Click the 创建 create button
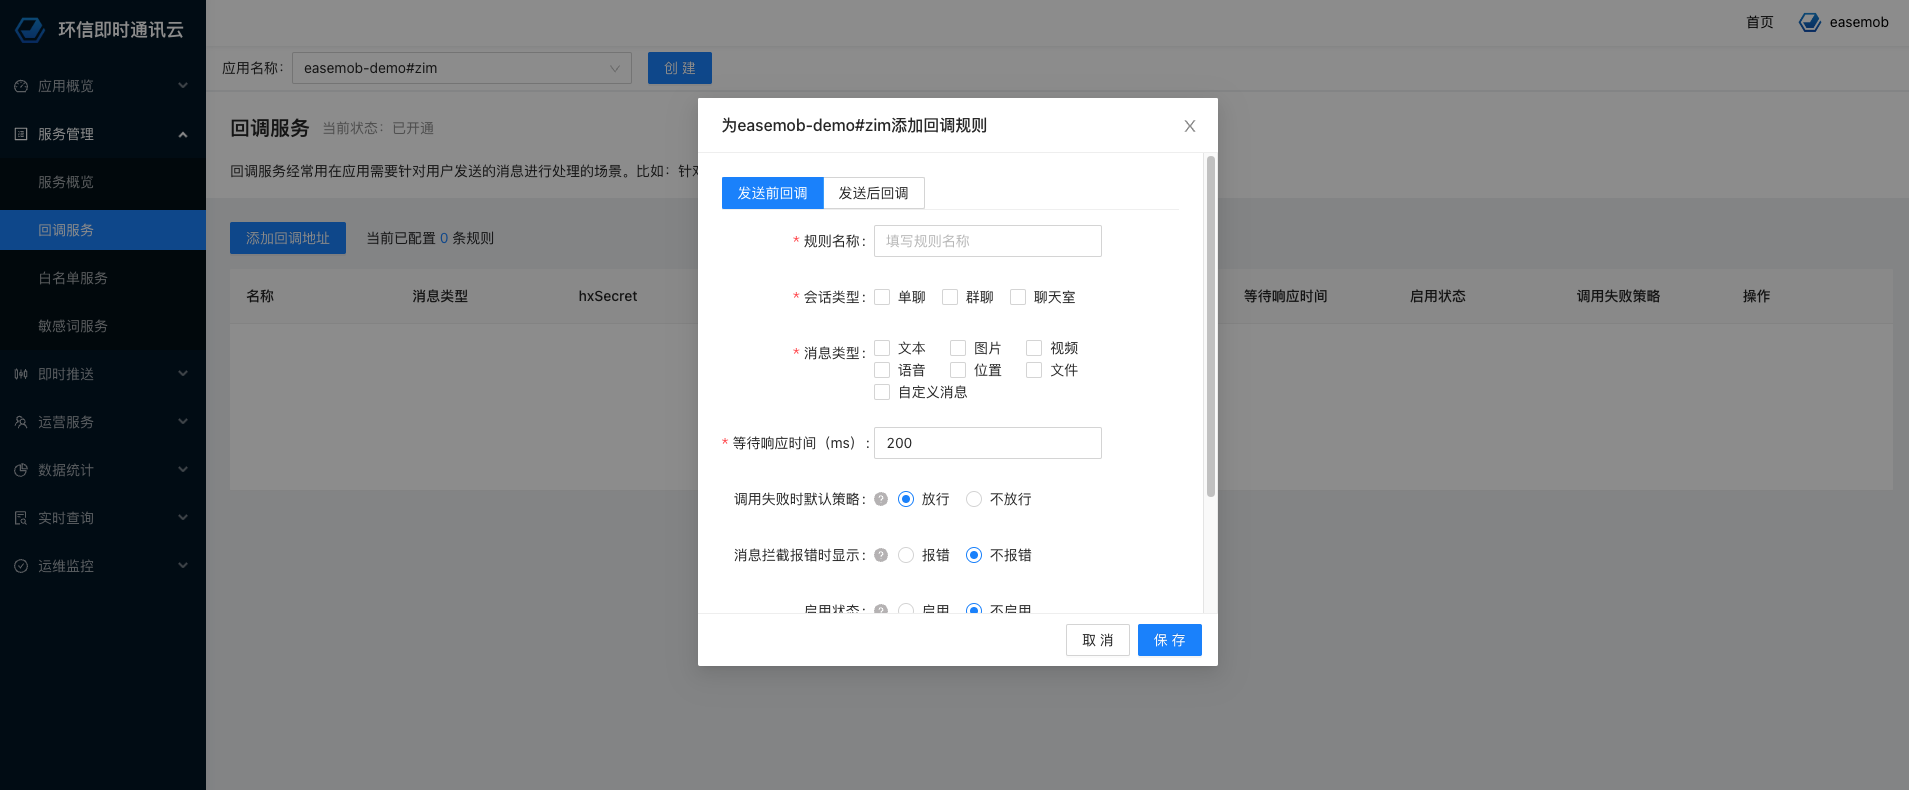Image resolution: width=1909 pixels, height=790 pixels. [x=680, y=68]
